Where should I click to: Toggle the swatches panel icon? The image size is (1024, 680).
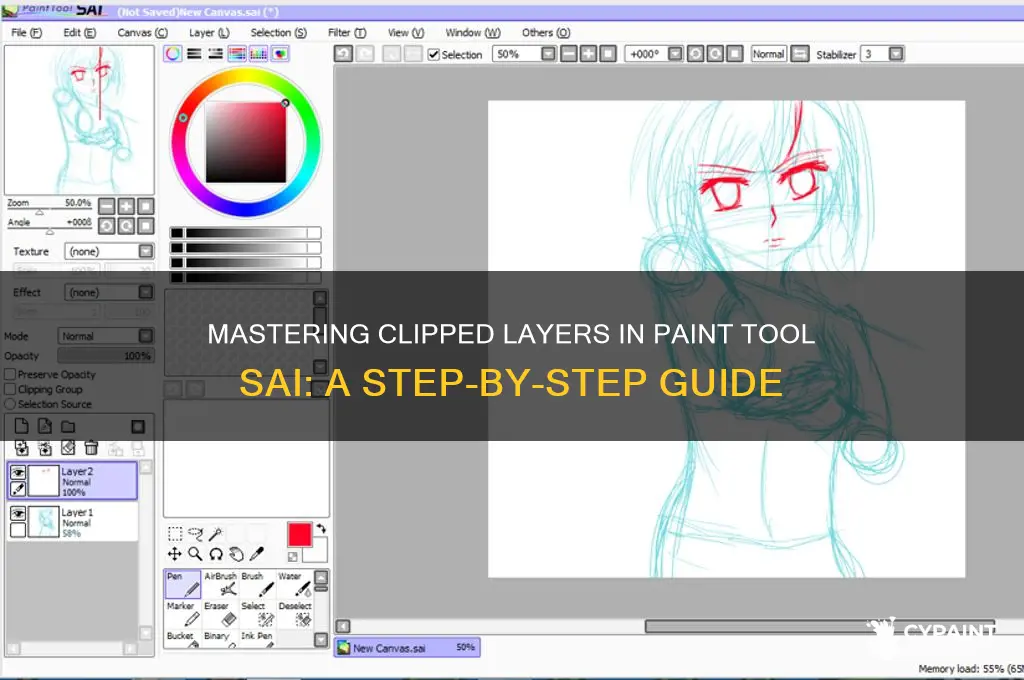coord(259,54)
